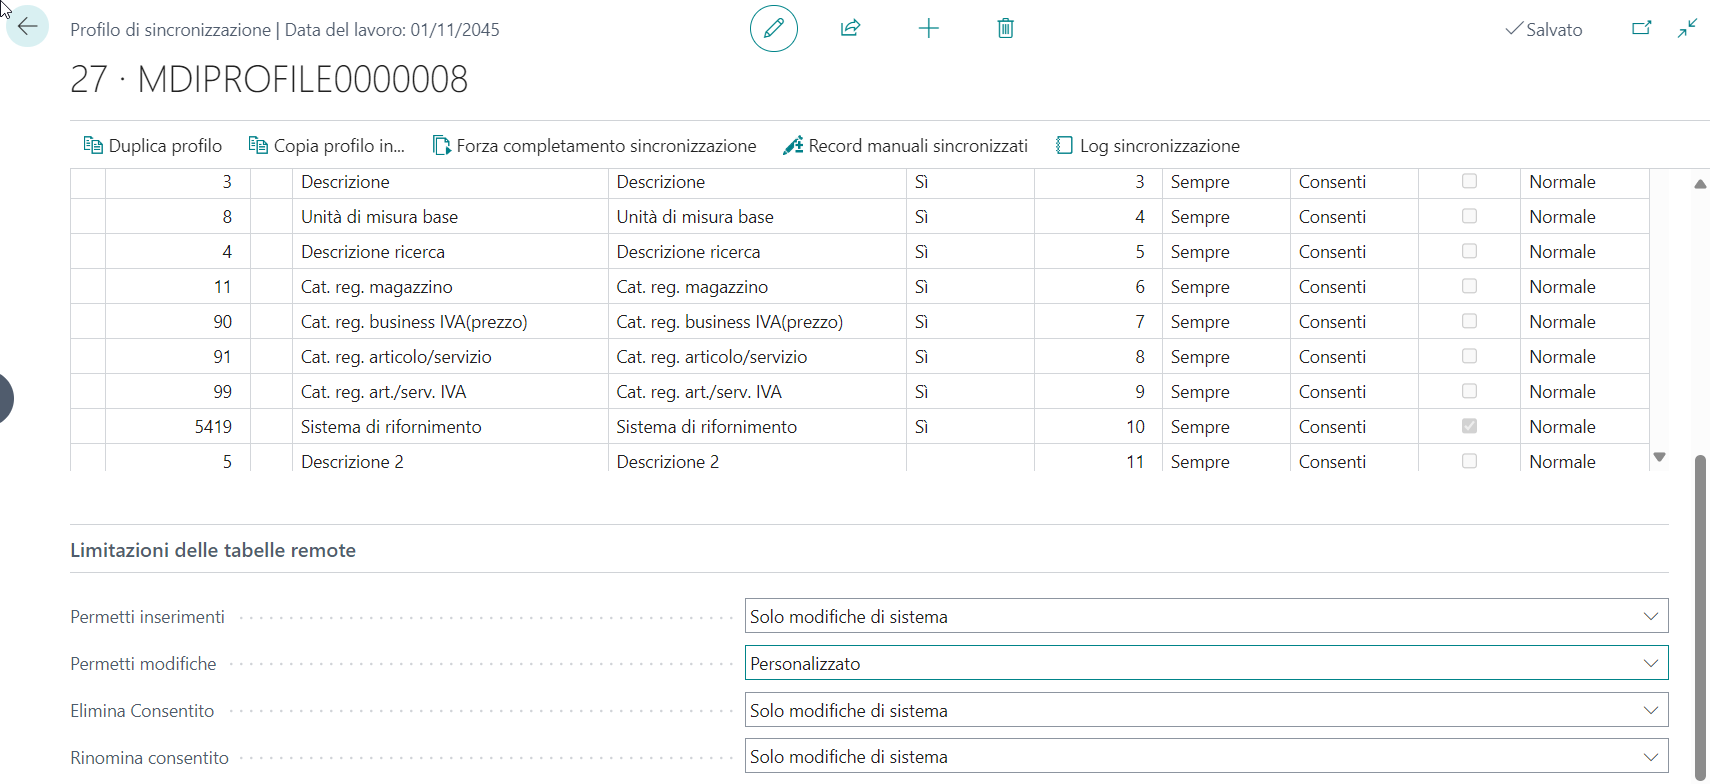Toggle checkbox in Descrizione row numbered 3

1469,181
